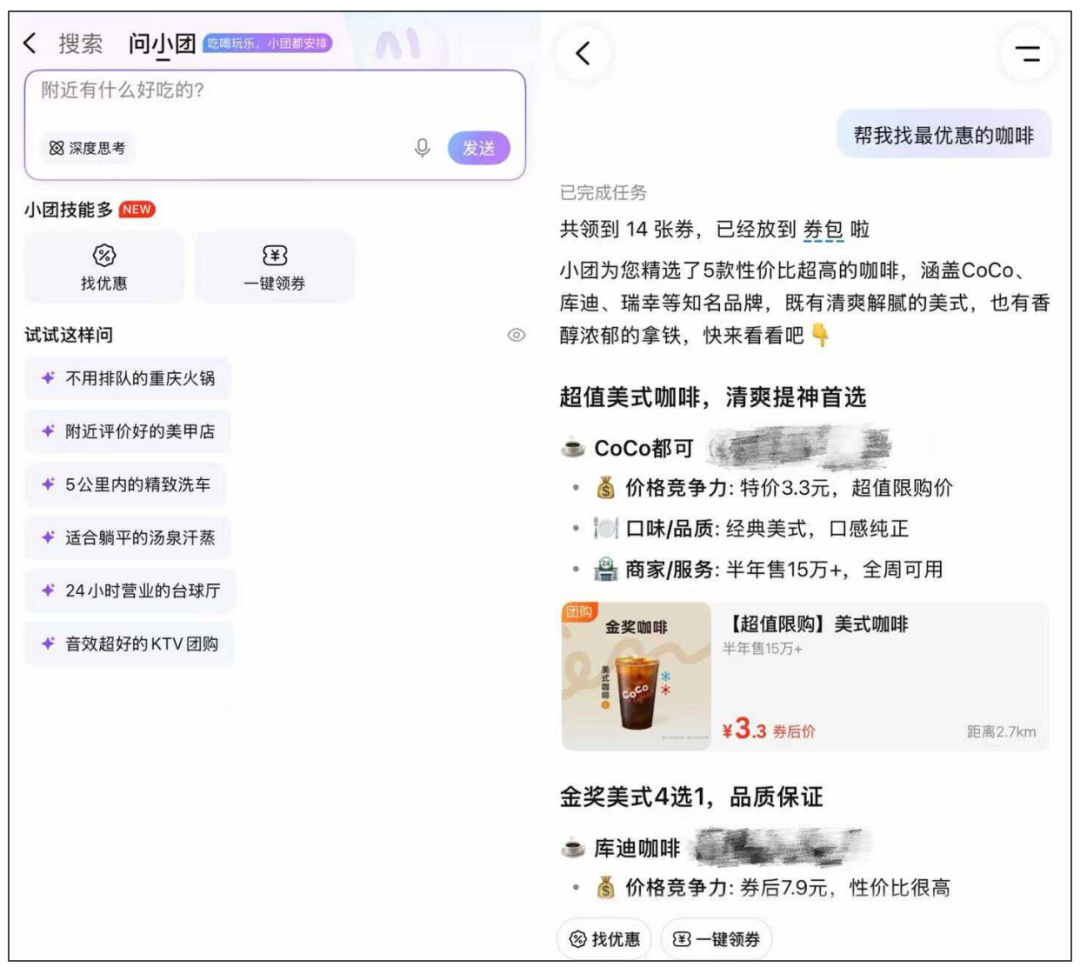Click coffee cup icon beside CoCo都可
1080x967 pixels.
pos(572,448)
